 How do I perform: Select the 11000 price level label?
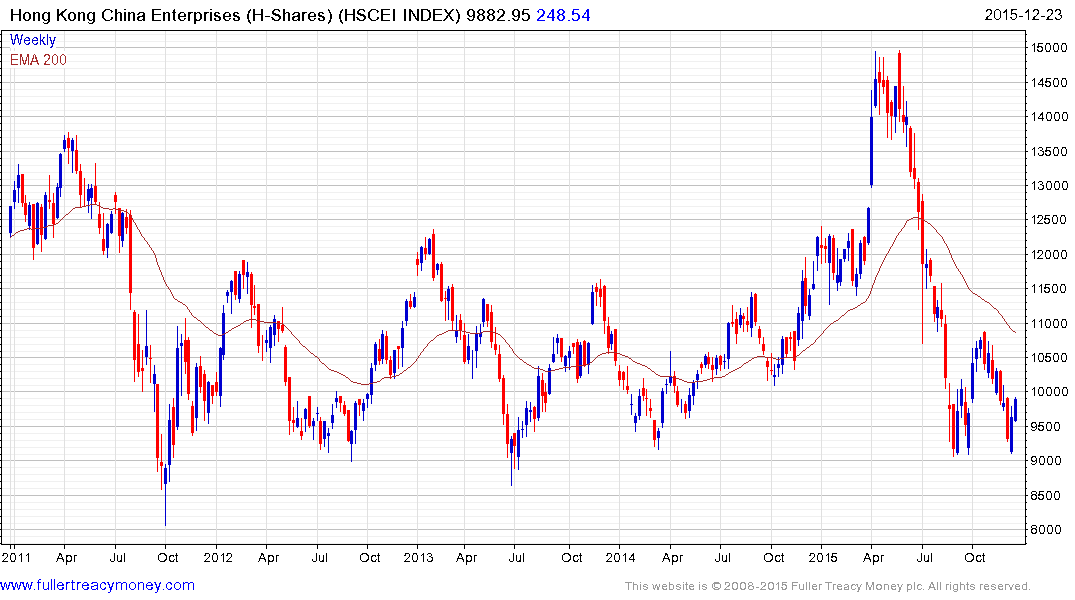tap(1047, 324)
